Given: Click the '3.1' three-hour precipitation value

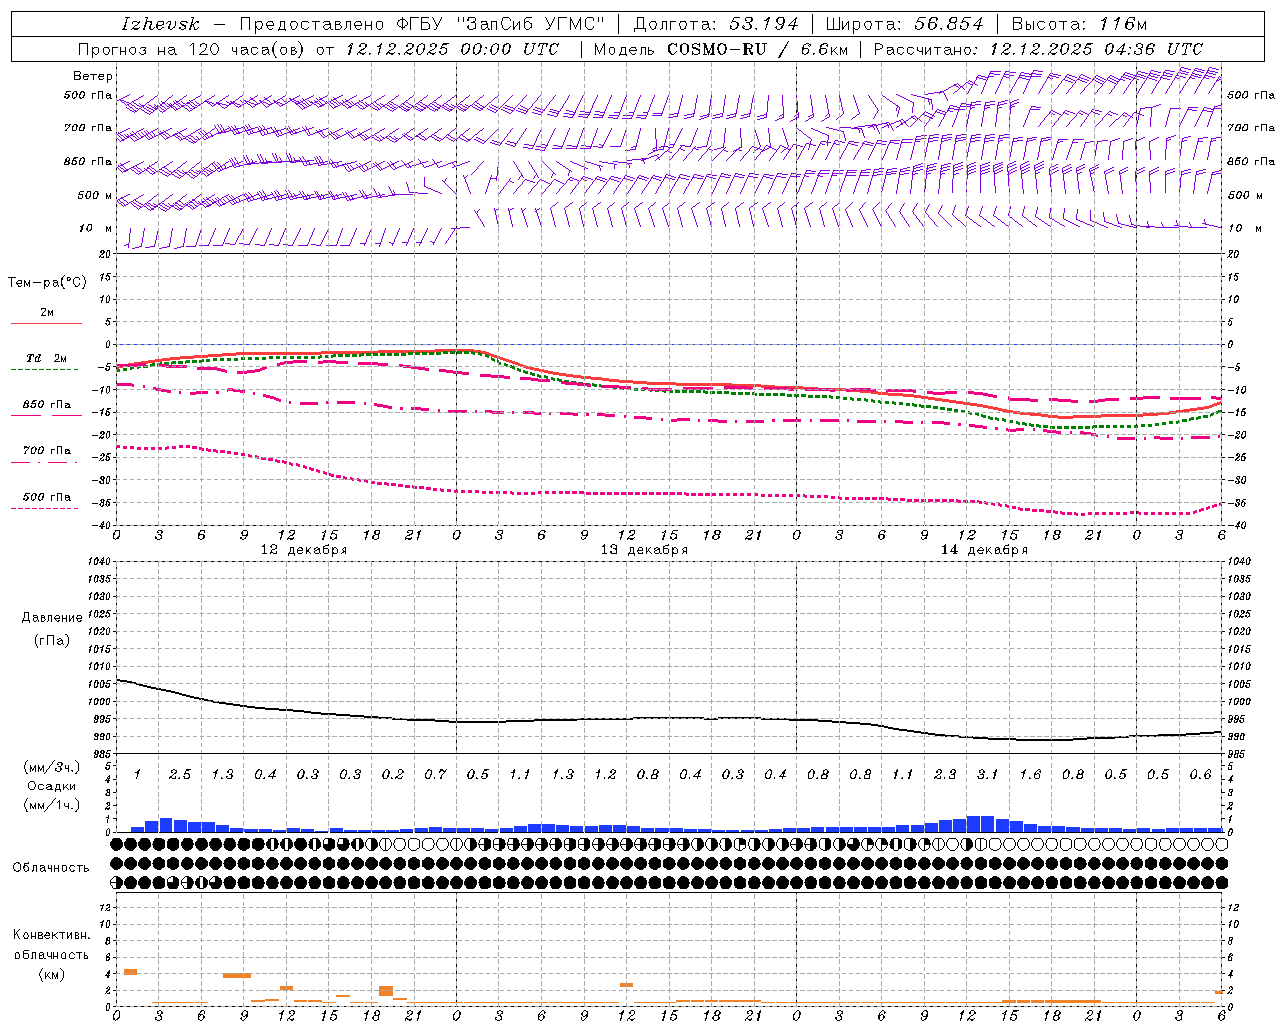Looking at the screenshot, I should tap(987, 774).
